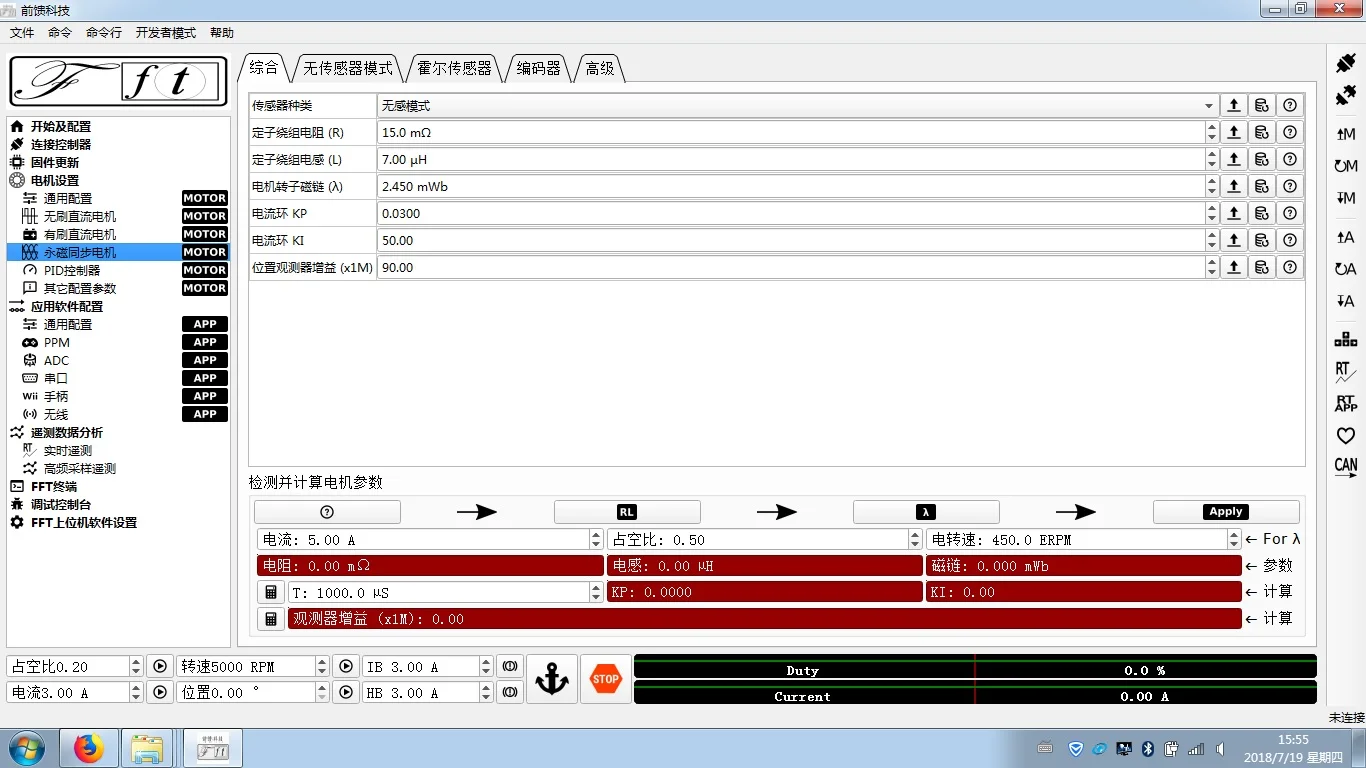Click the question-mark help button in 检测并计算电机参数
Image resolution: width=1366 pixels, height=768 pixels.
(327, 512)
